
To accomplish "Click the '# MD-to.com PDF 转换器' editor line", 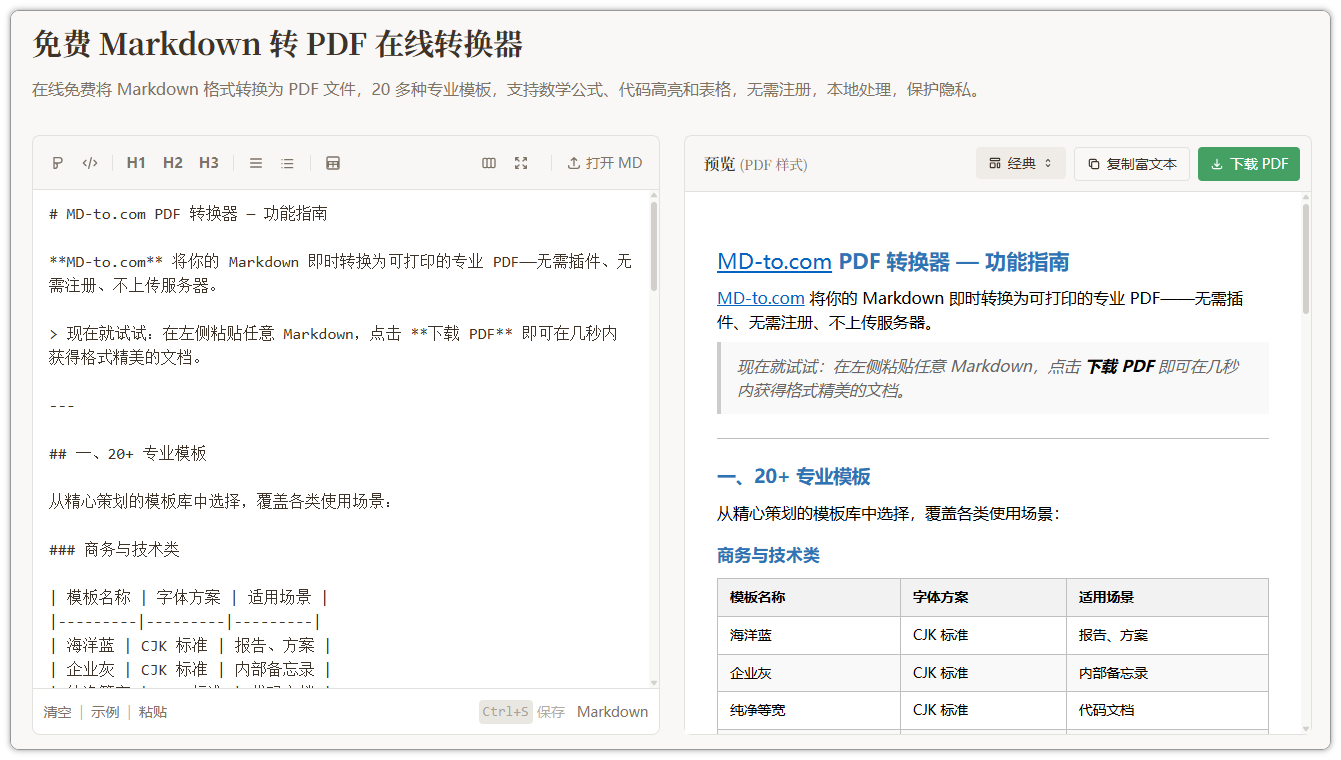I will point(188,214).
